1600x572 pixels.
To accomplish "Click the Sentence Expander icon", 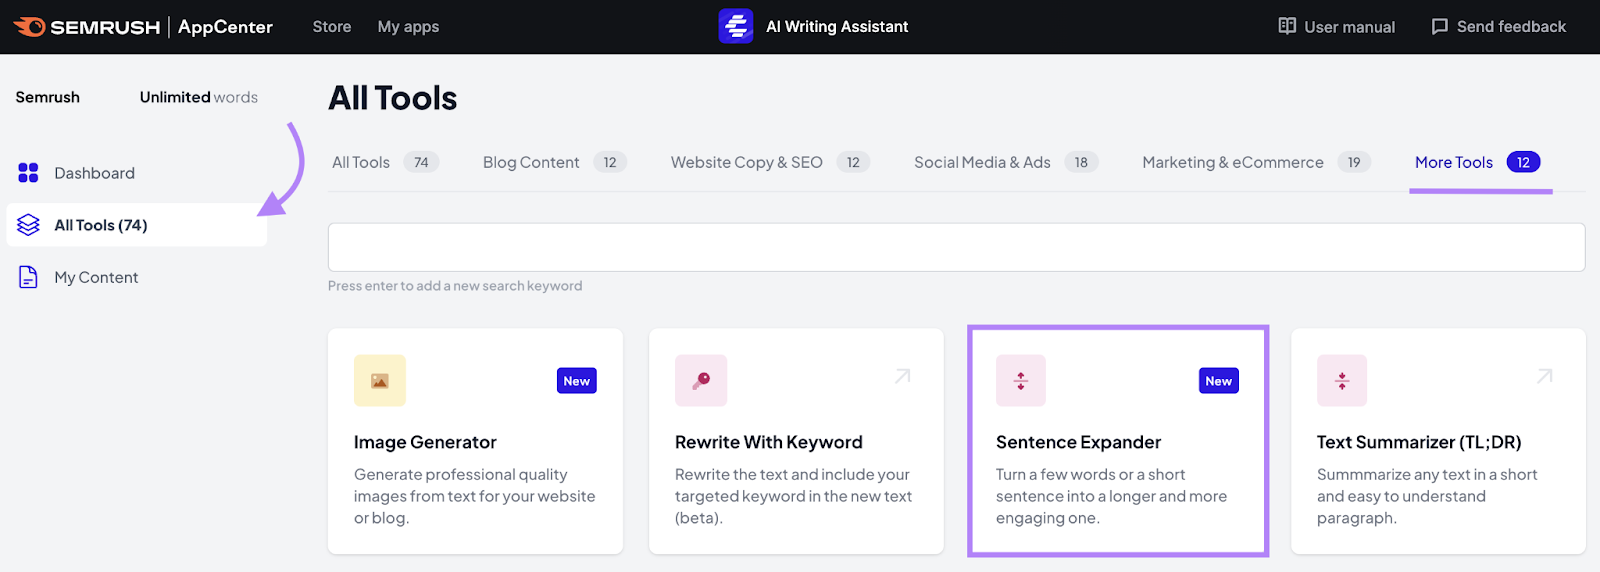I will [x=1021, y=381].
